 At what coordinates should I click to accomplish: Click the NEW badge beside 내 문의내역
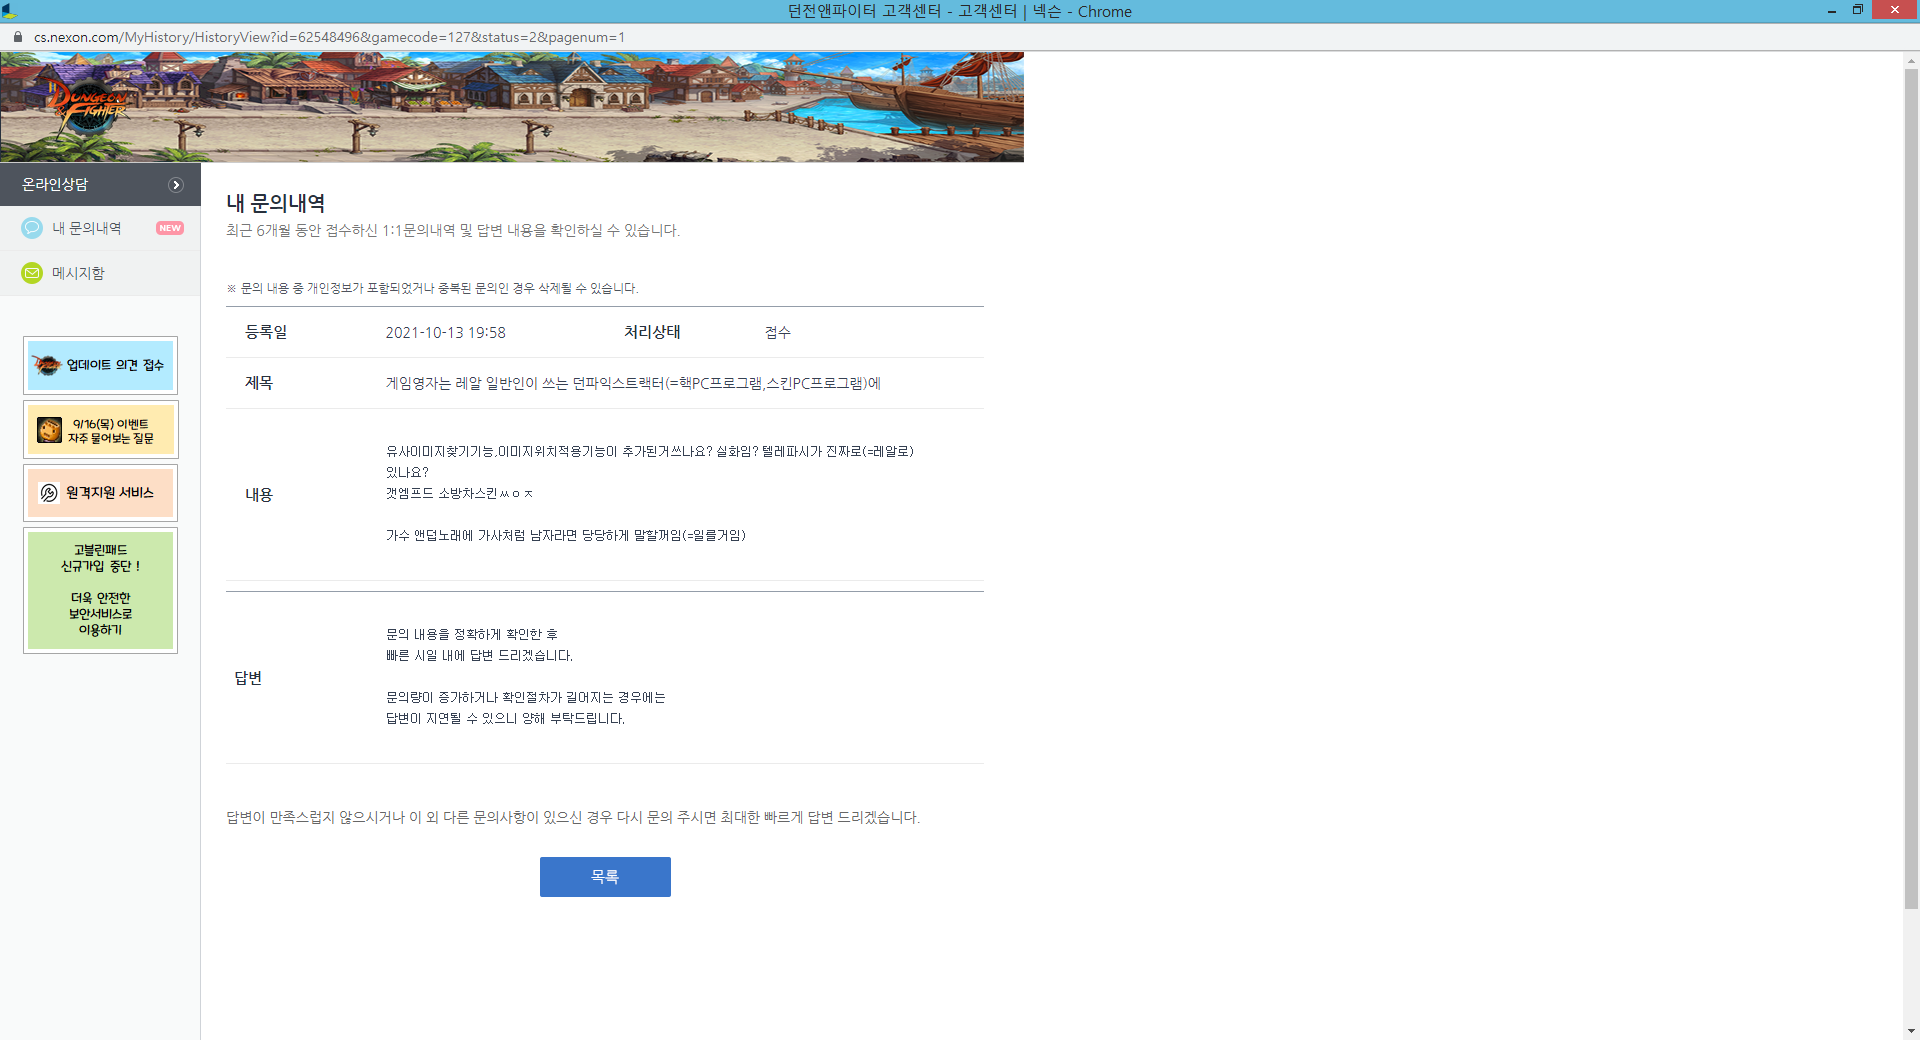tap(170, 228)
